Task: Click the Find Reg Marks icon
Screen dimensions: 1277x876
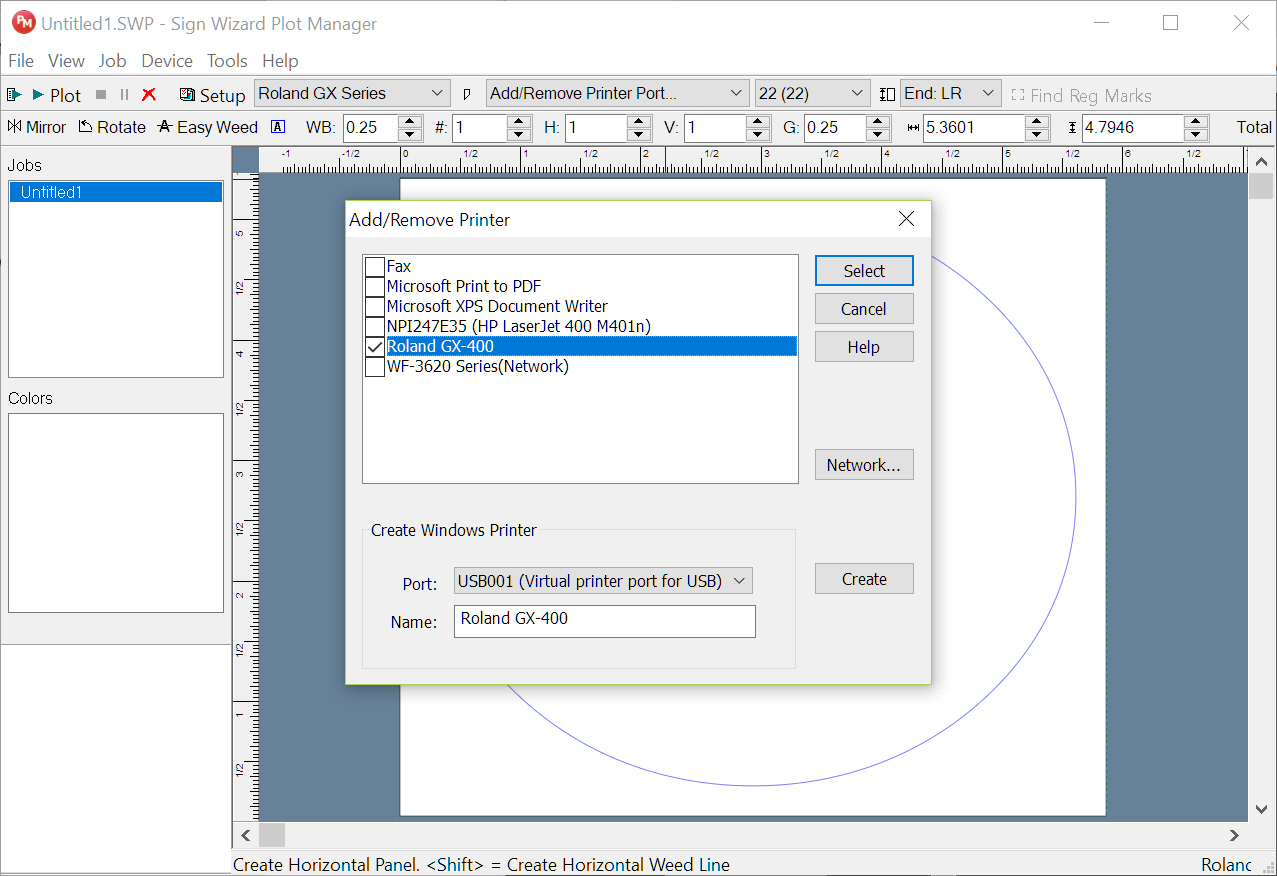Action: pyautogui.click(x=1018, y=95)
